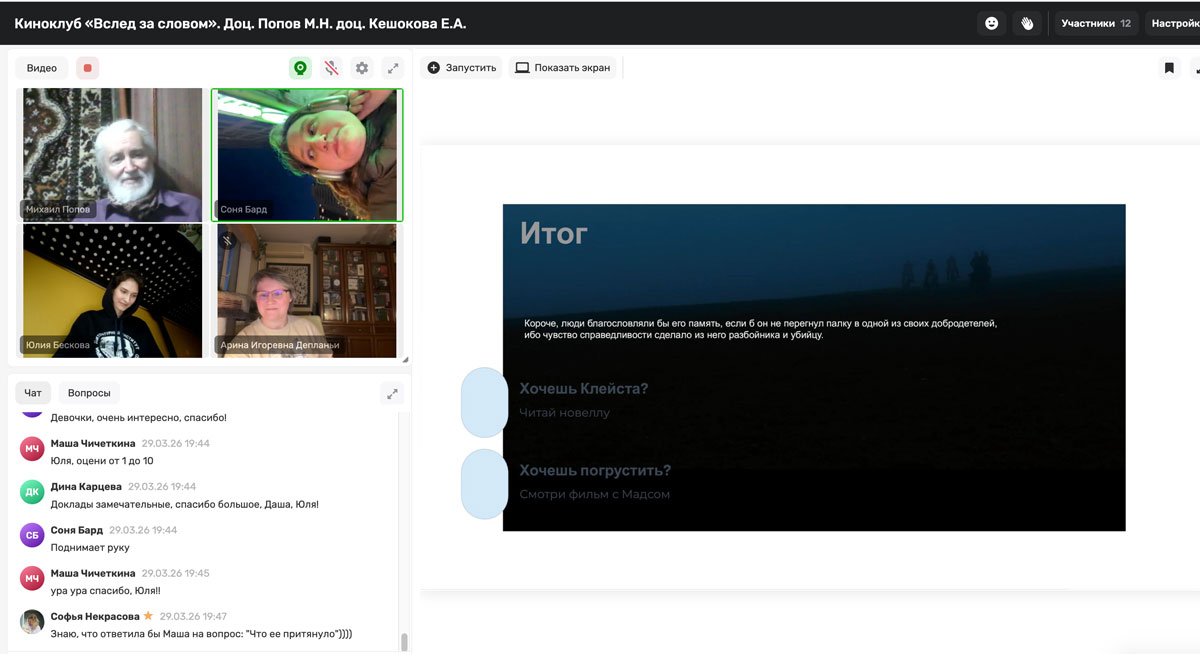Click muted mic icon on Арина's video
Screen dimensions: 1200x654
[227, 240]
